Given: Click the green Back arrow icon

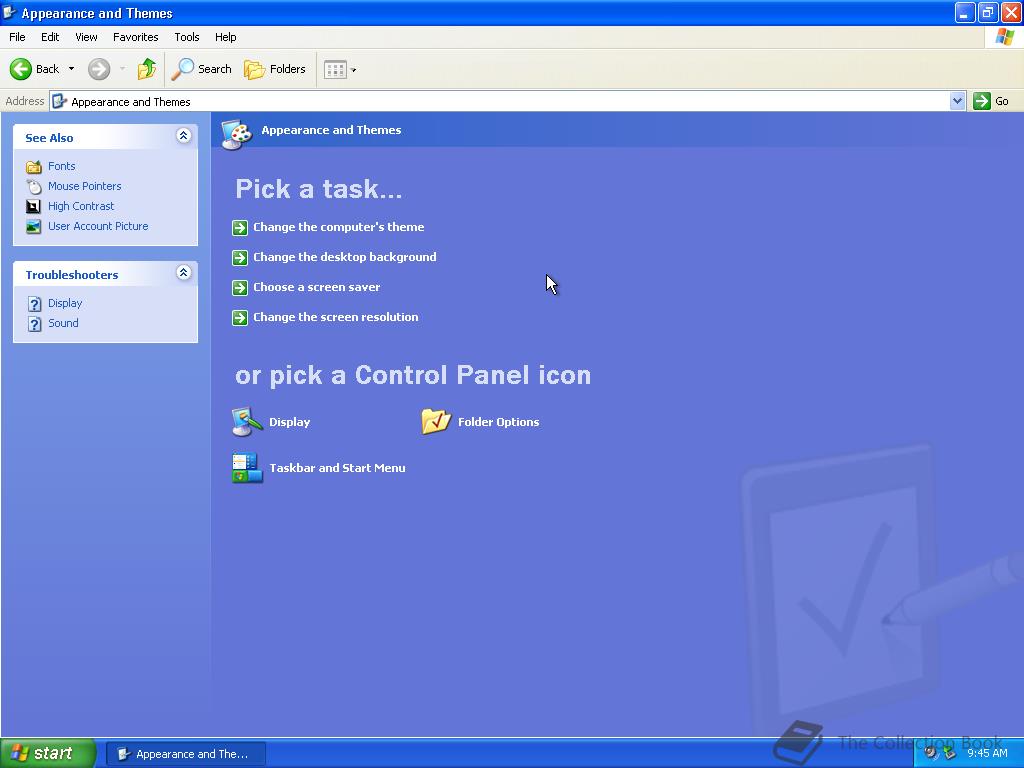Looking at the screenshot, I should [x=20, y=69].
